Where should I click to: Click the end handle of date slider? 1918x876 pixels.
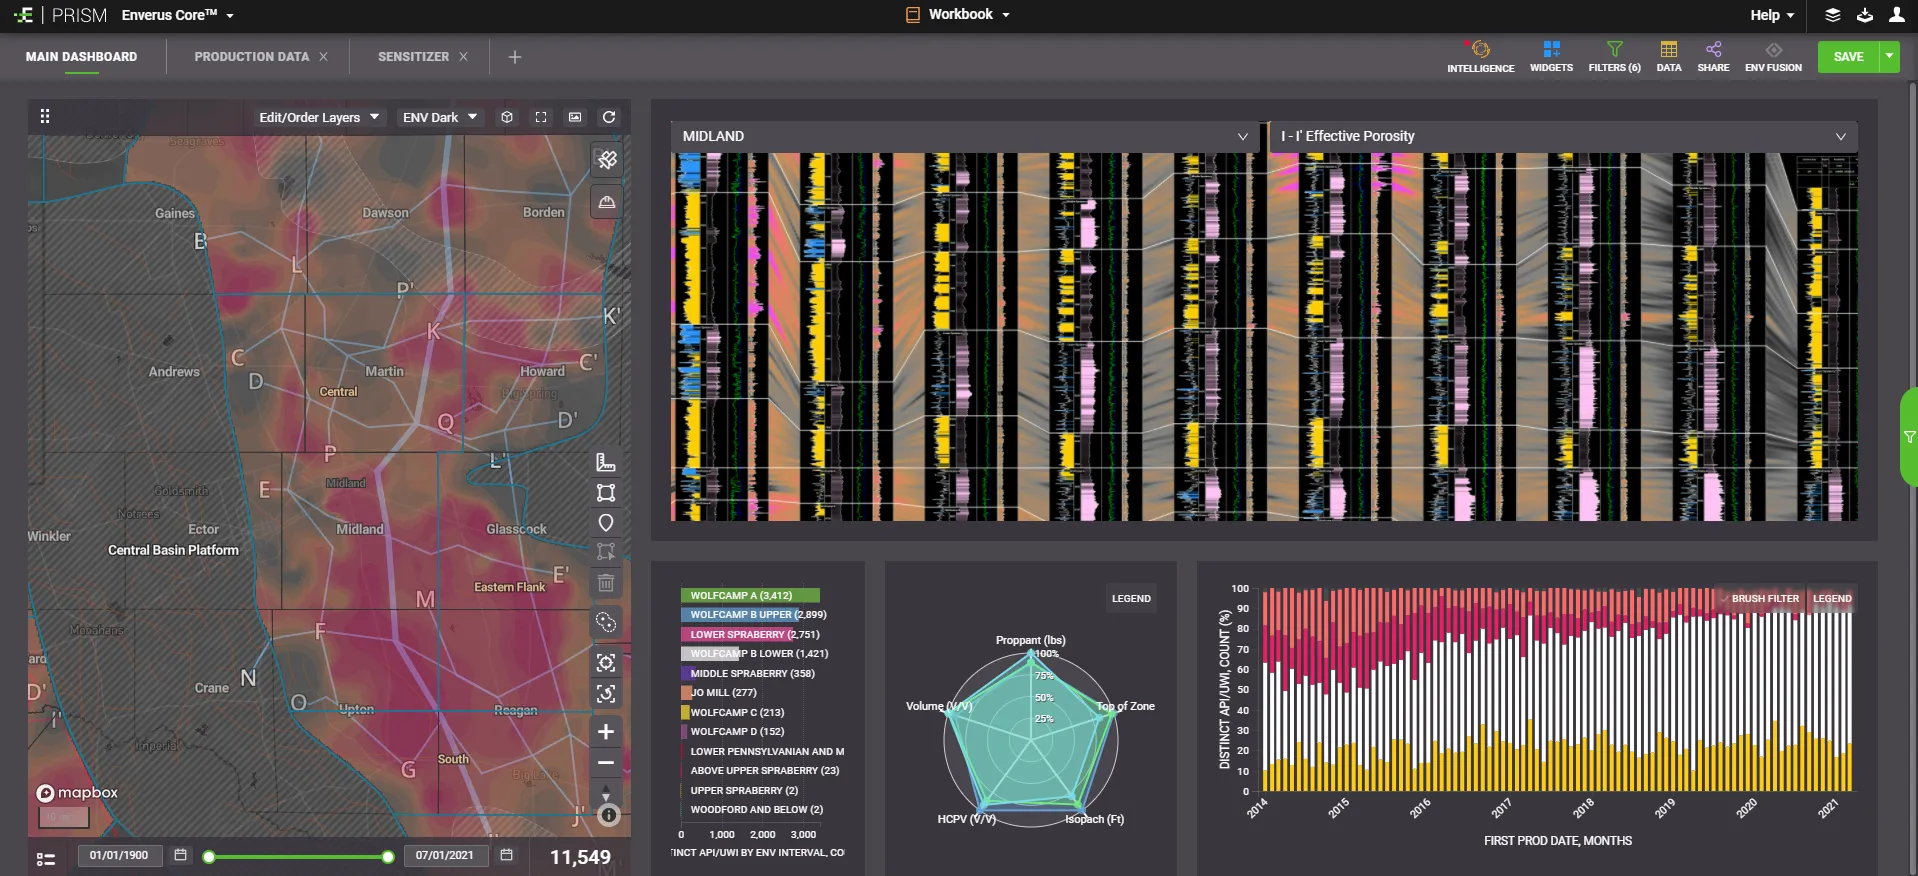pos(388,857)
